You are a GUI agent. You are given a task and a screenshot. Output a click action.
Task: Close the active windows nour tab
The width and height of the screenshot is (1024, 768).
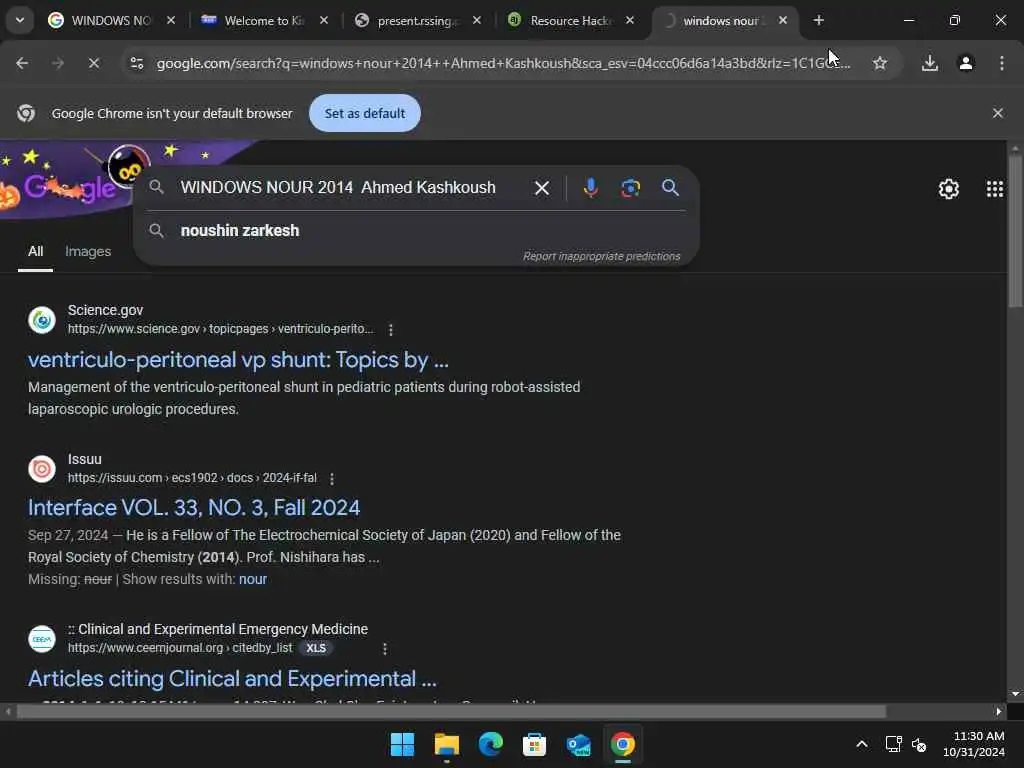point(782,20)
